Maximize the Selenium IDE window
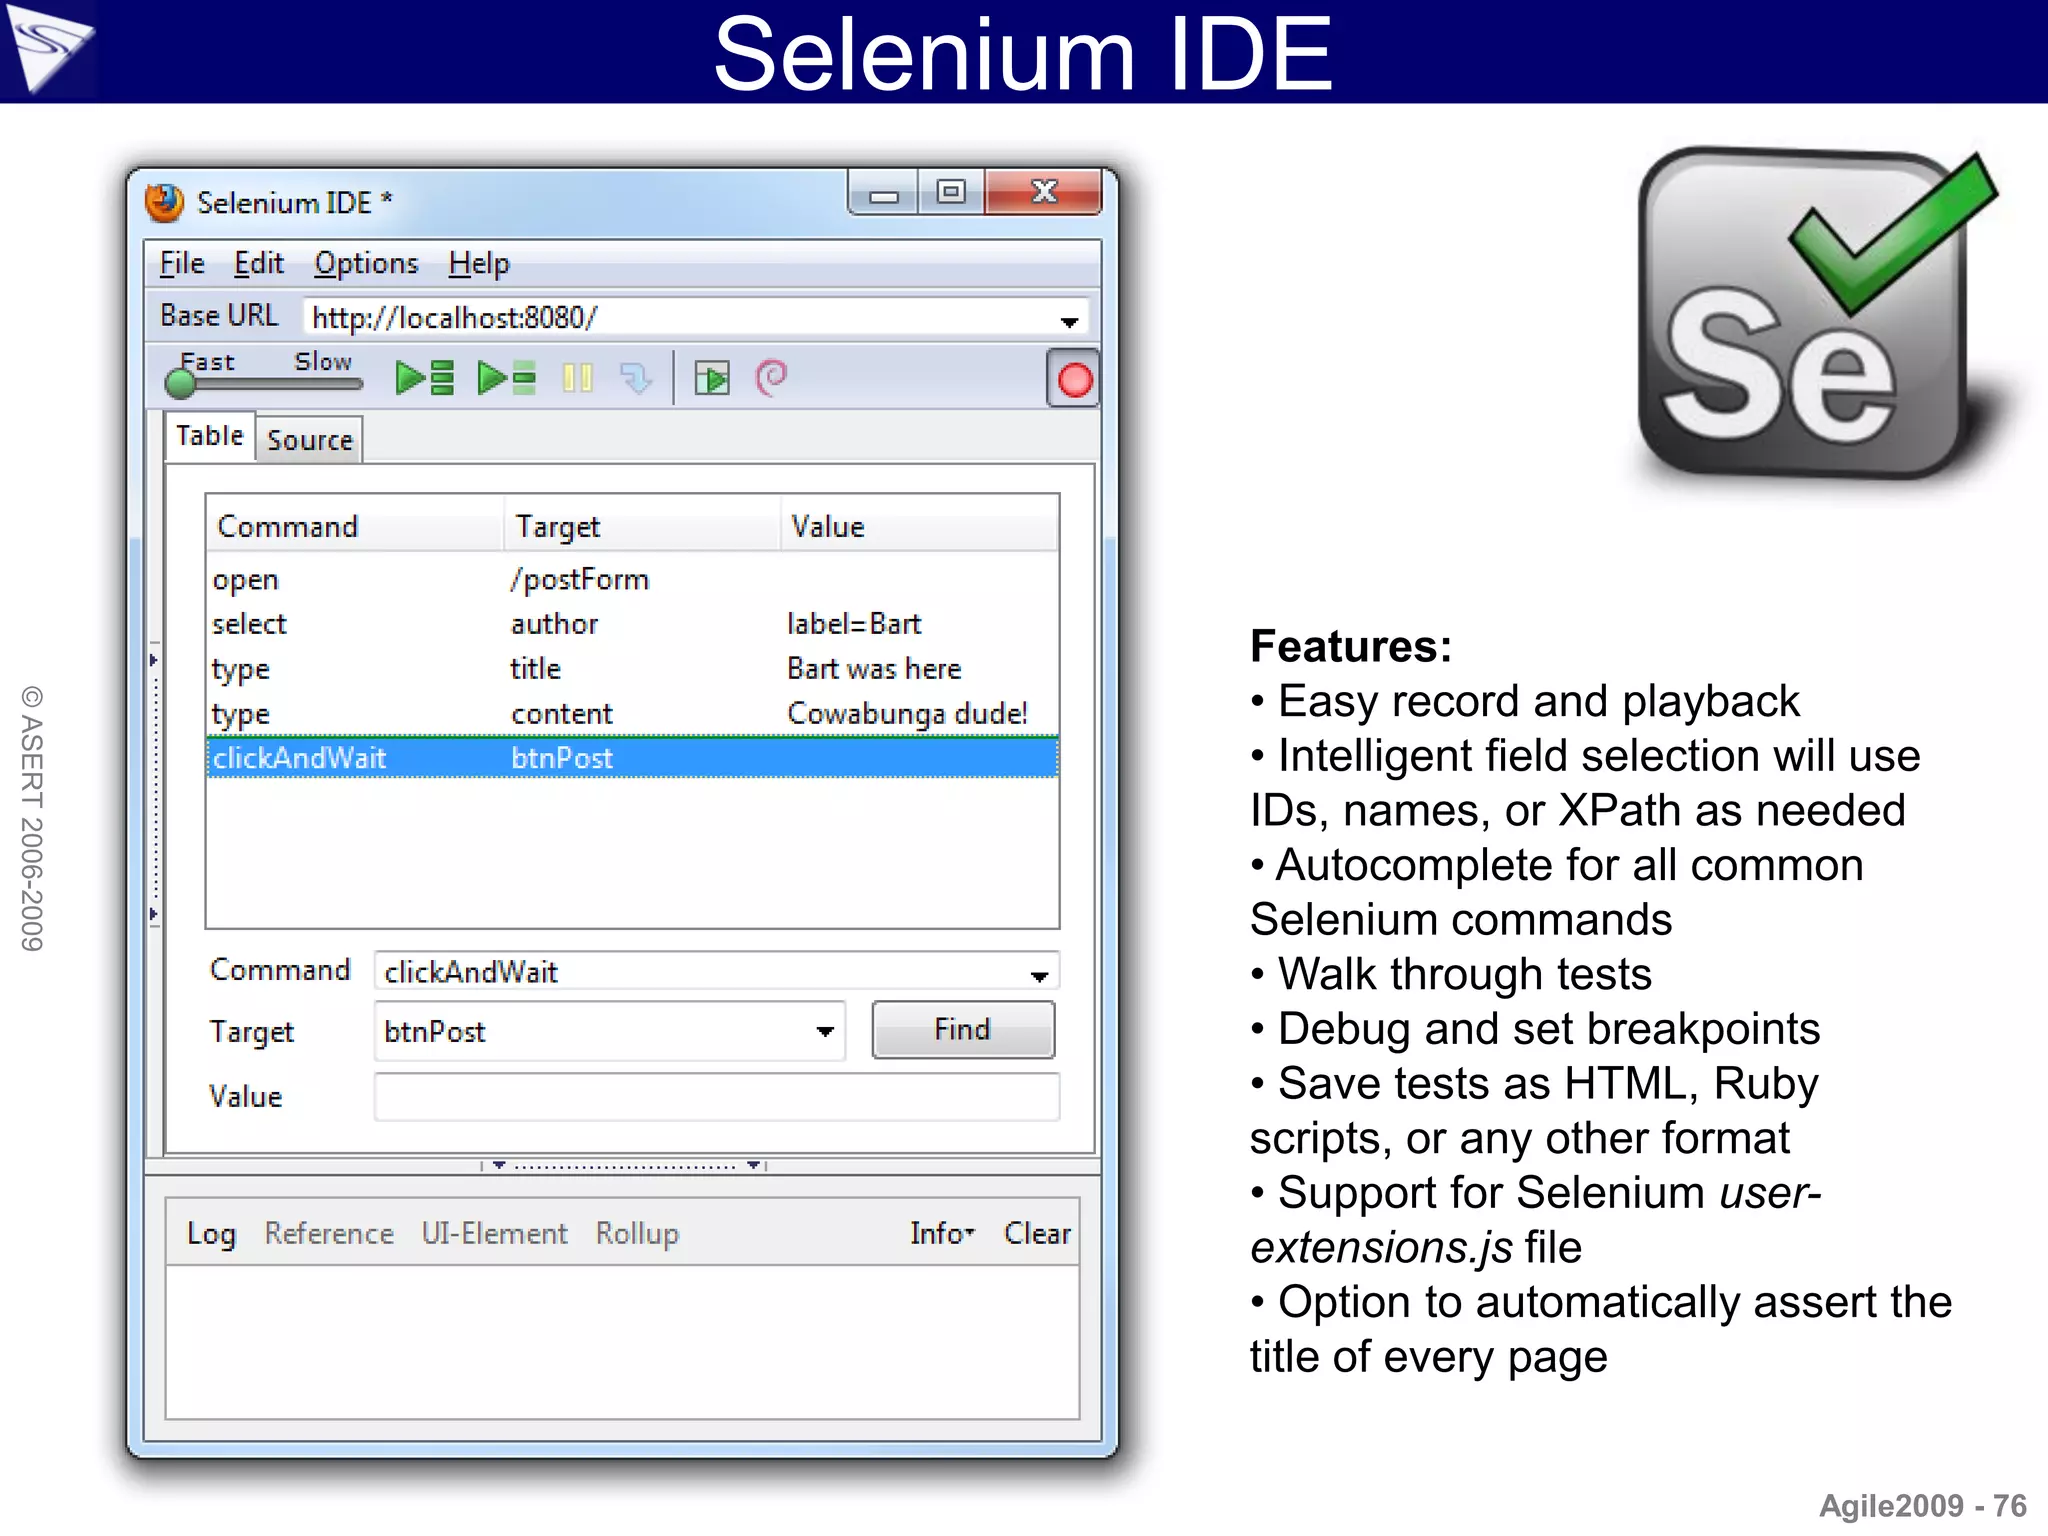Viewport: 2048px width, 1536px height. (x=951, y=192)
